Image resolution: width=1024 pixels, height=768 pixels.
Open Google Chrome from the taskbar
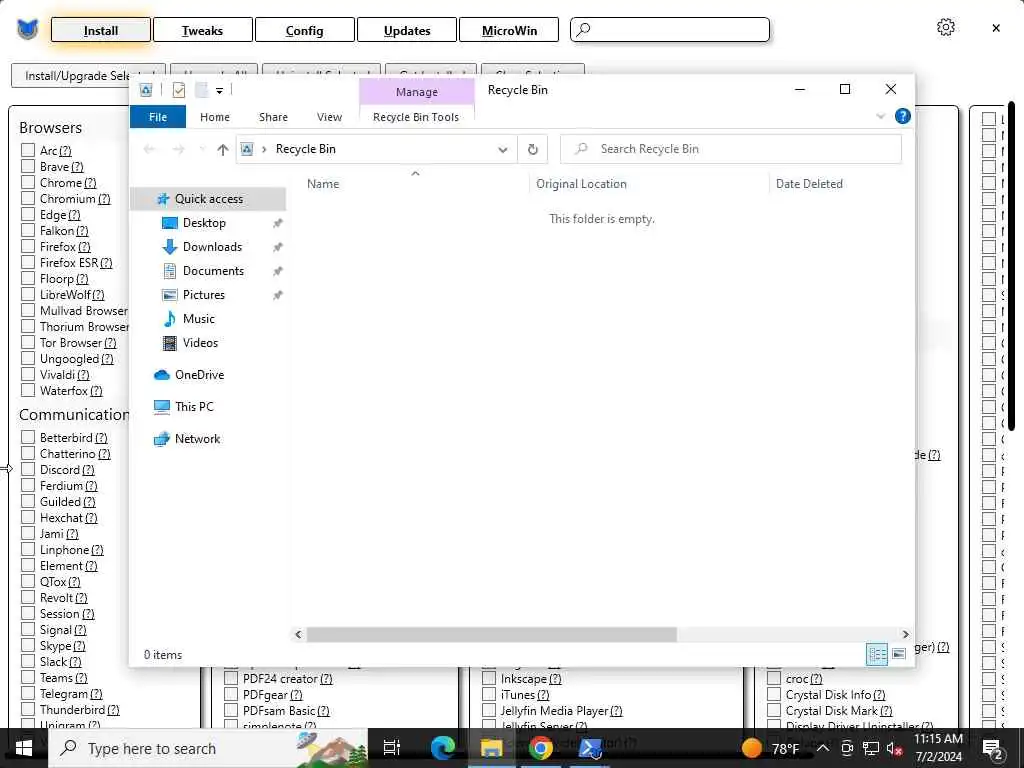[x=541, y=748]
